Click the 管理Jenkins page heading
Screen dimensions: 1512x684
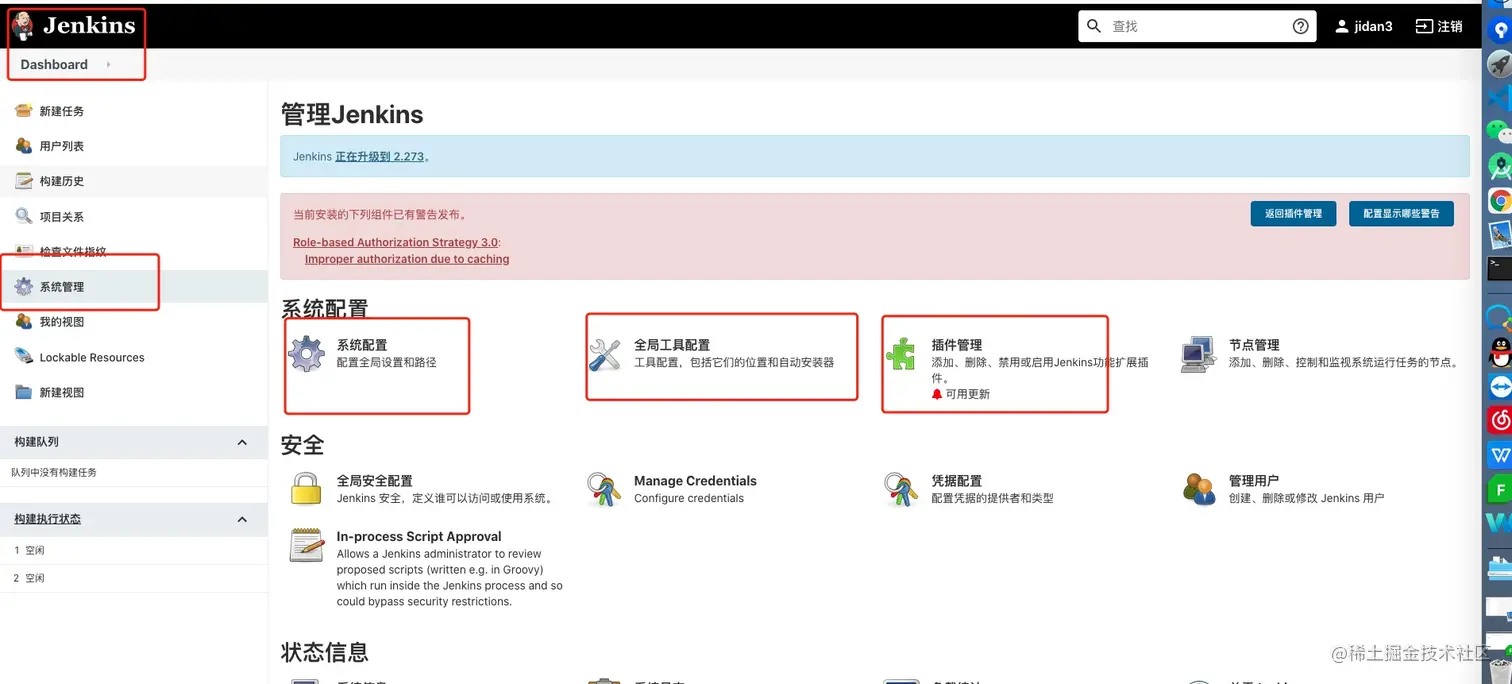352,114
